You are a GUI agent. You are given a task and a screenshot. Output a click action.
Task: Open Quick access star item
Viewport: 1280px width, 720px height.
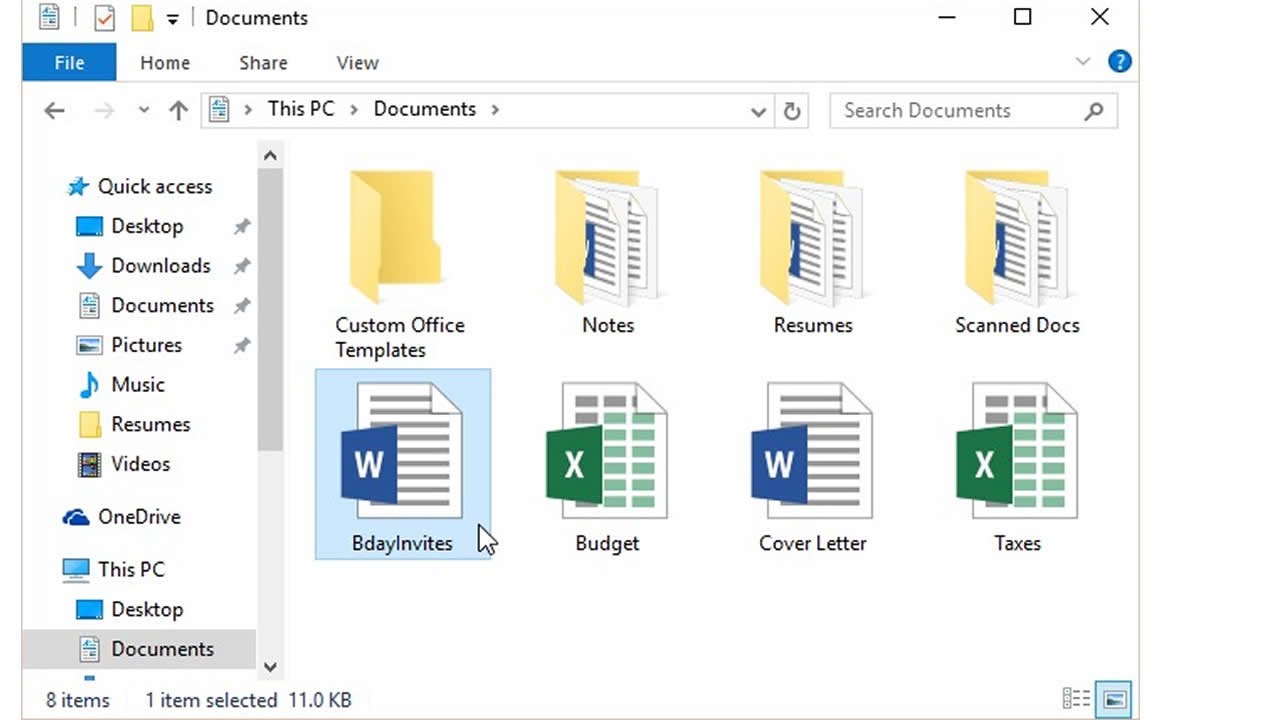click(139, 186)
